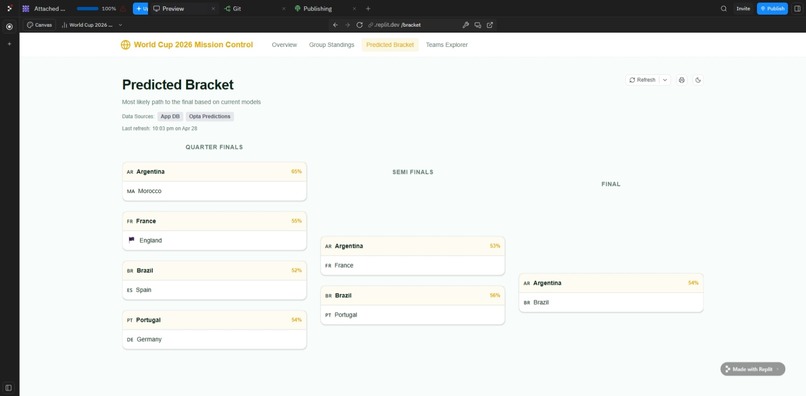
Task: Toggle the side panel layout icon at top right
Action: pyautogui.click(x=797, y=9)
